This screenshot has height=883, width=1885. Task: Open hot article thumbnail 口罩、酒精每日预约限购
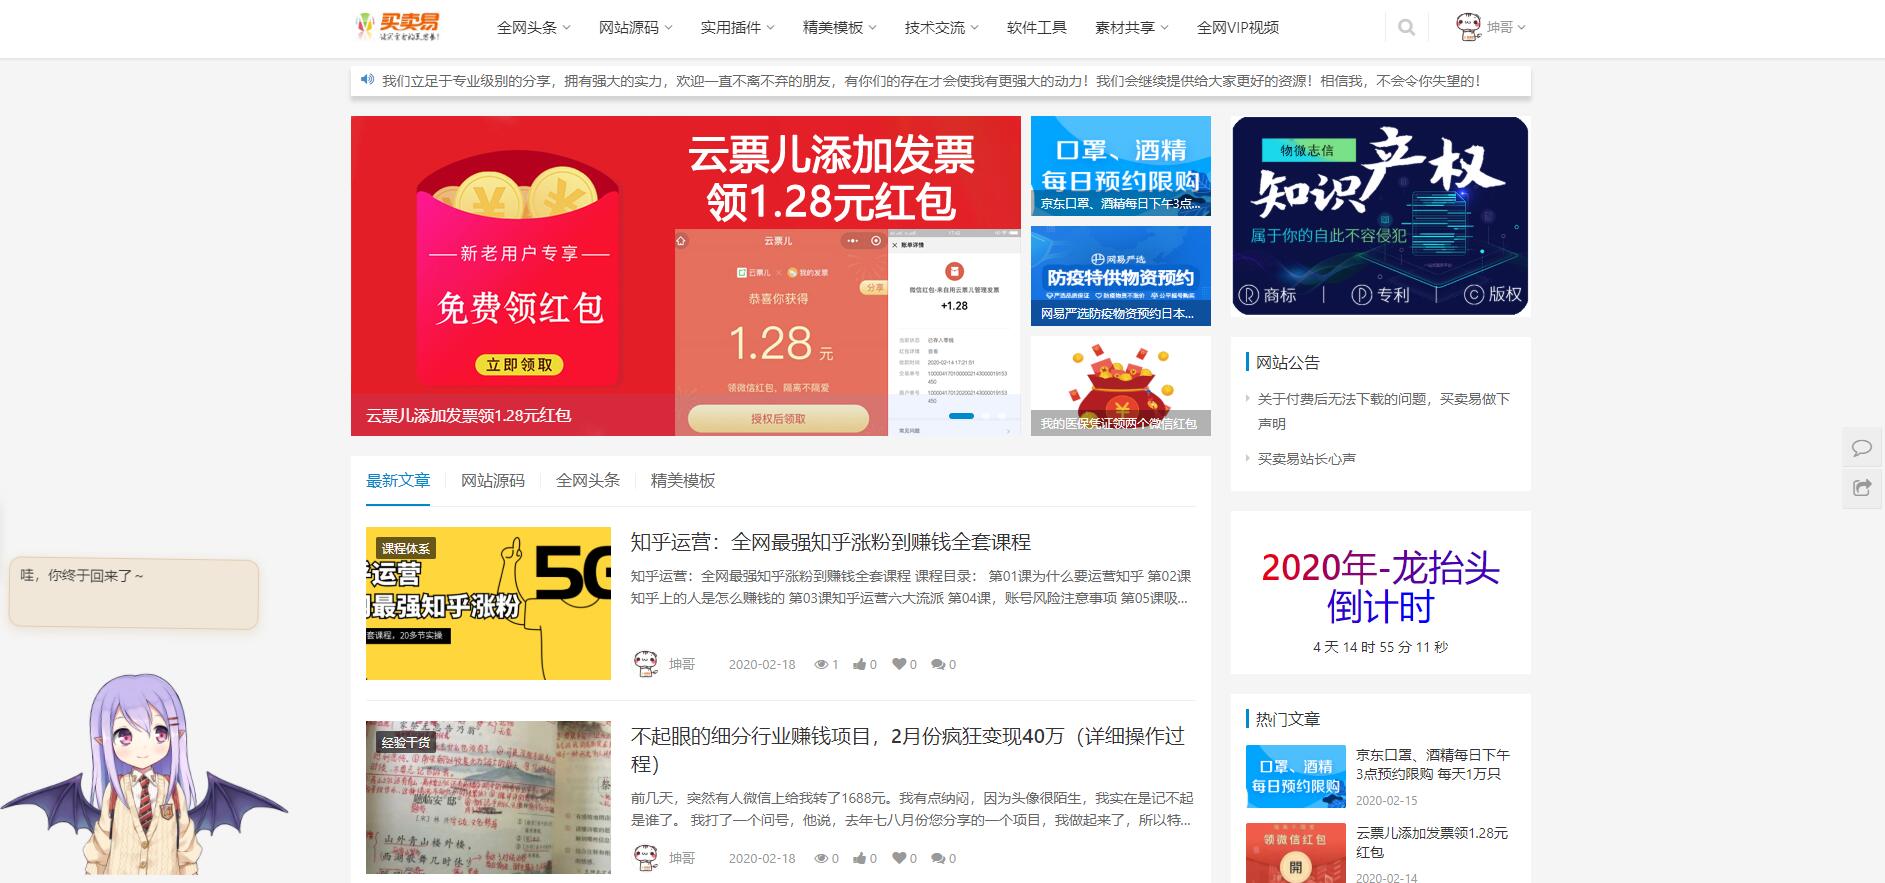coord(1296,776)
